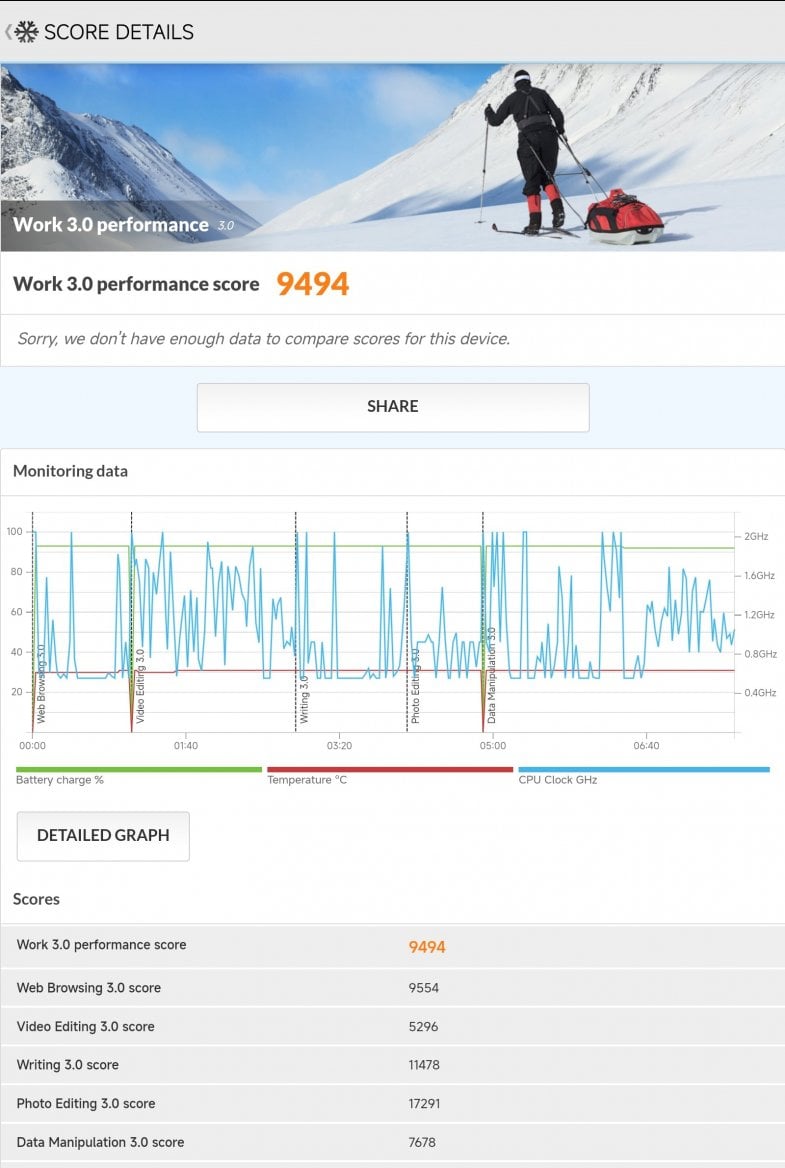The image size is (785, 1168).
Task: Click the Writing 3.0 marker in graph
Action: point(304,699)
